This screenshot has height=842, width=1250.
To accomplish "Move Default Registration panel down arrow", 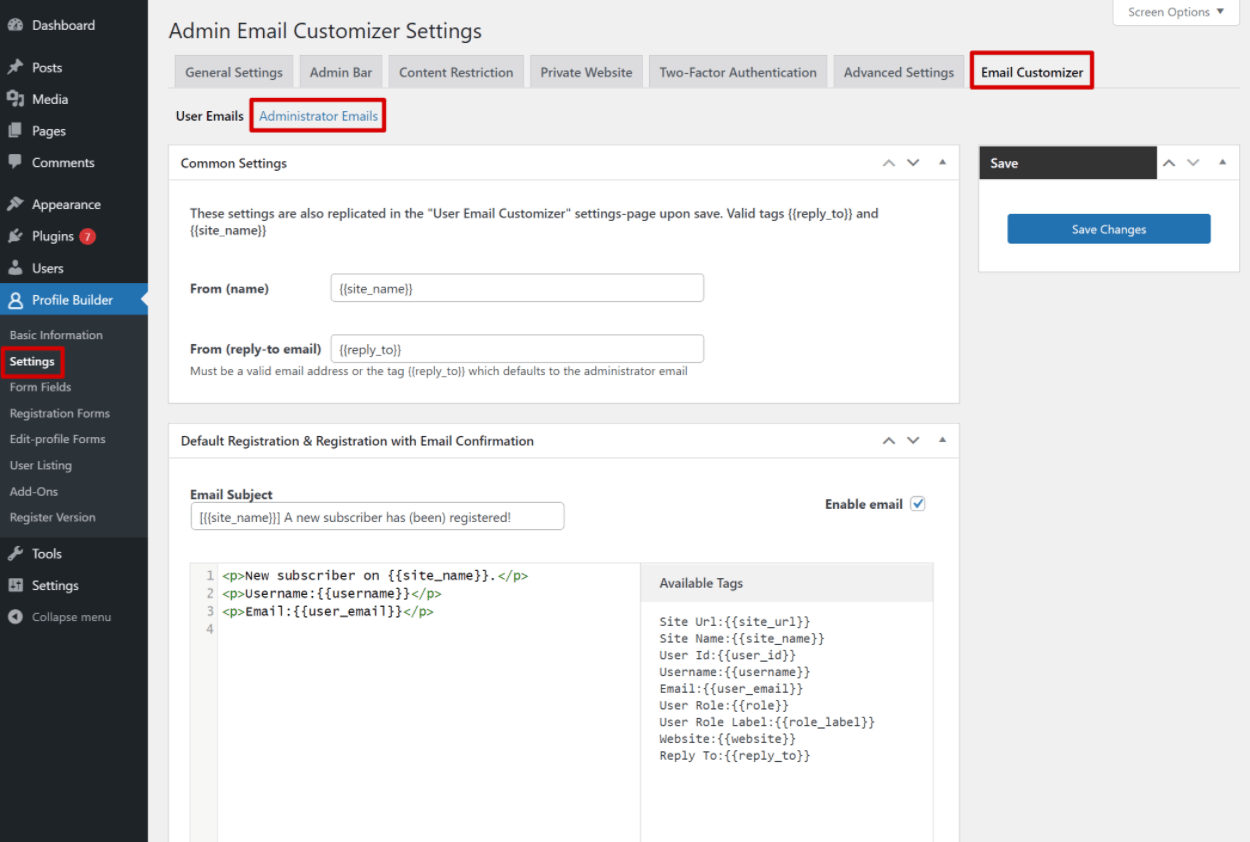I will [913, 440].
